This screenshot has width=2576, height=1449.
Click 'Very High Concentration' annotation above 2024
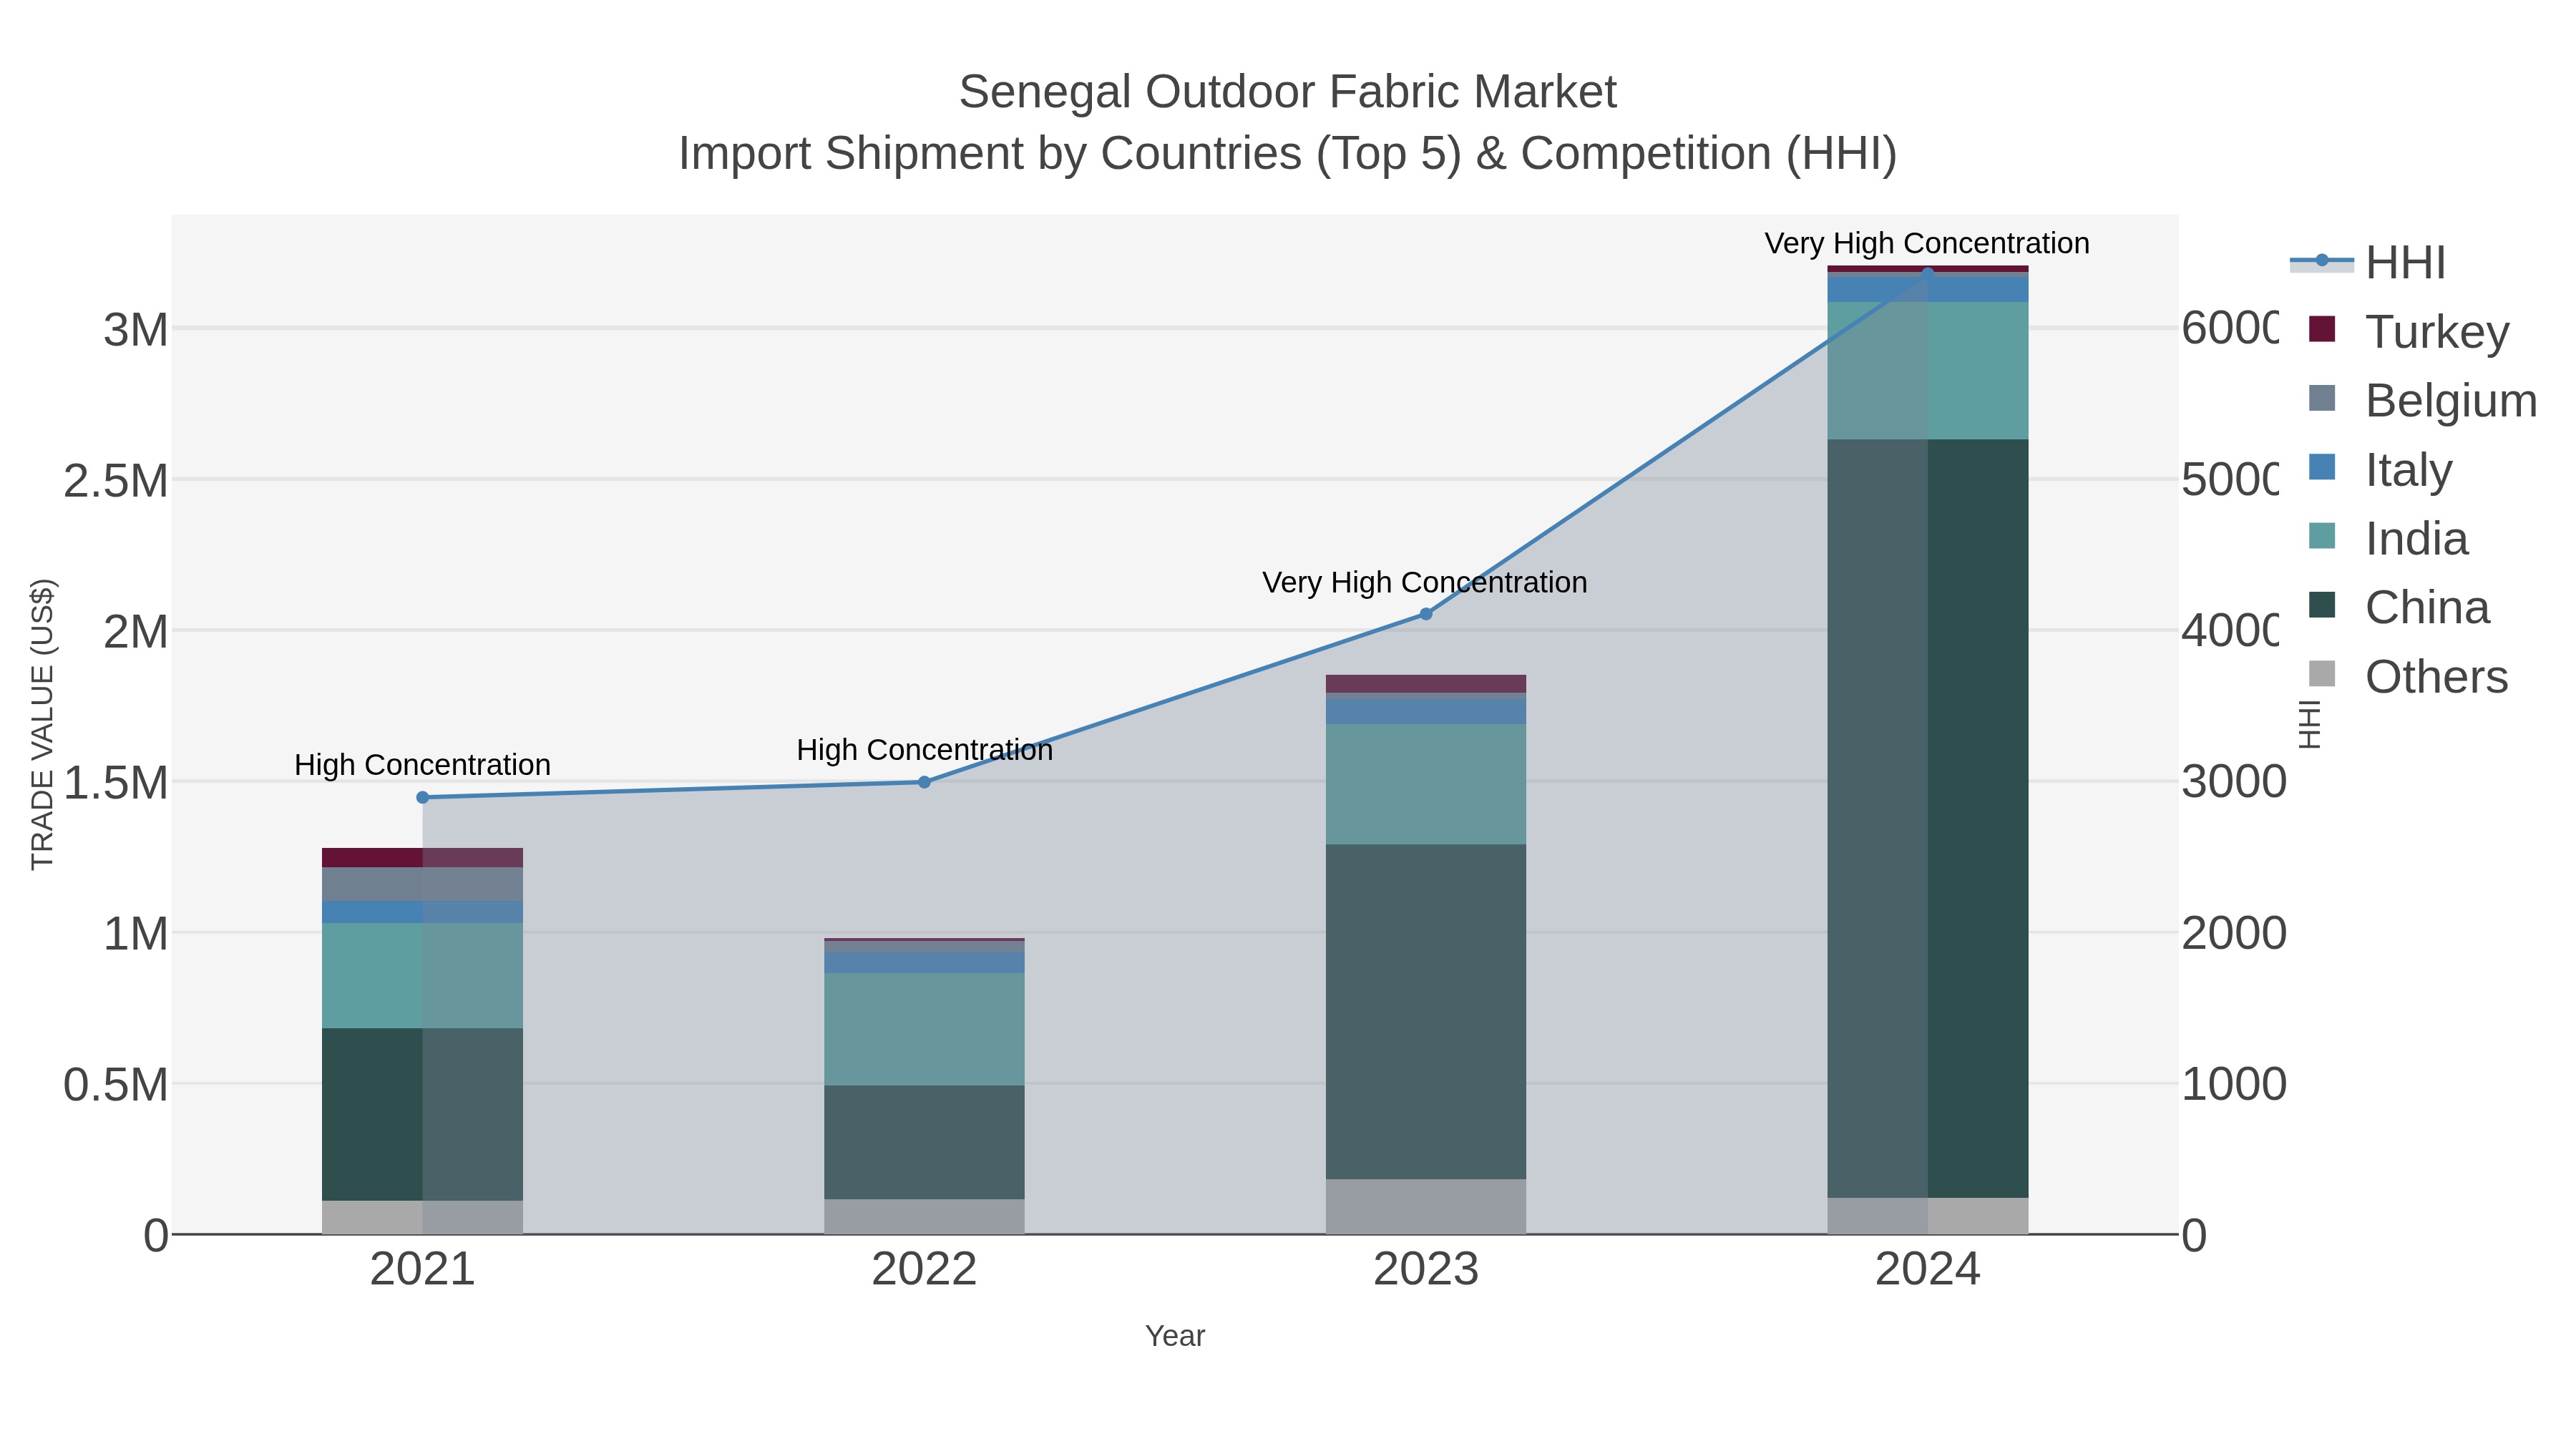point(1927,244)
